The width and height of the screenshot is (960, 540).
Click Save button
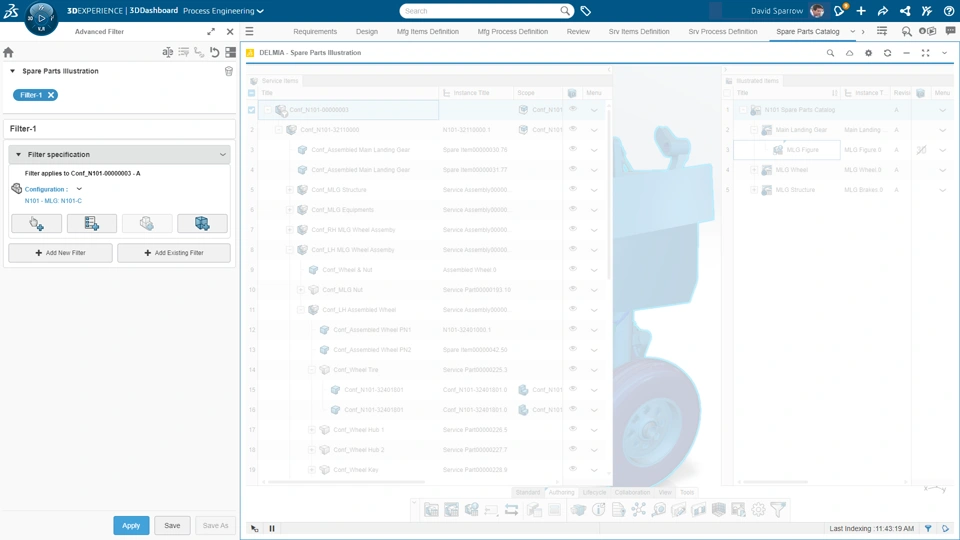tap(172, 525)
